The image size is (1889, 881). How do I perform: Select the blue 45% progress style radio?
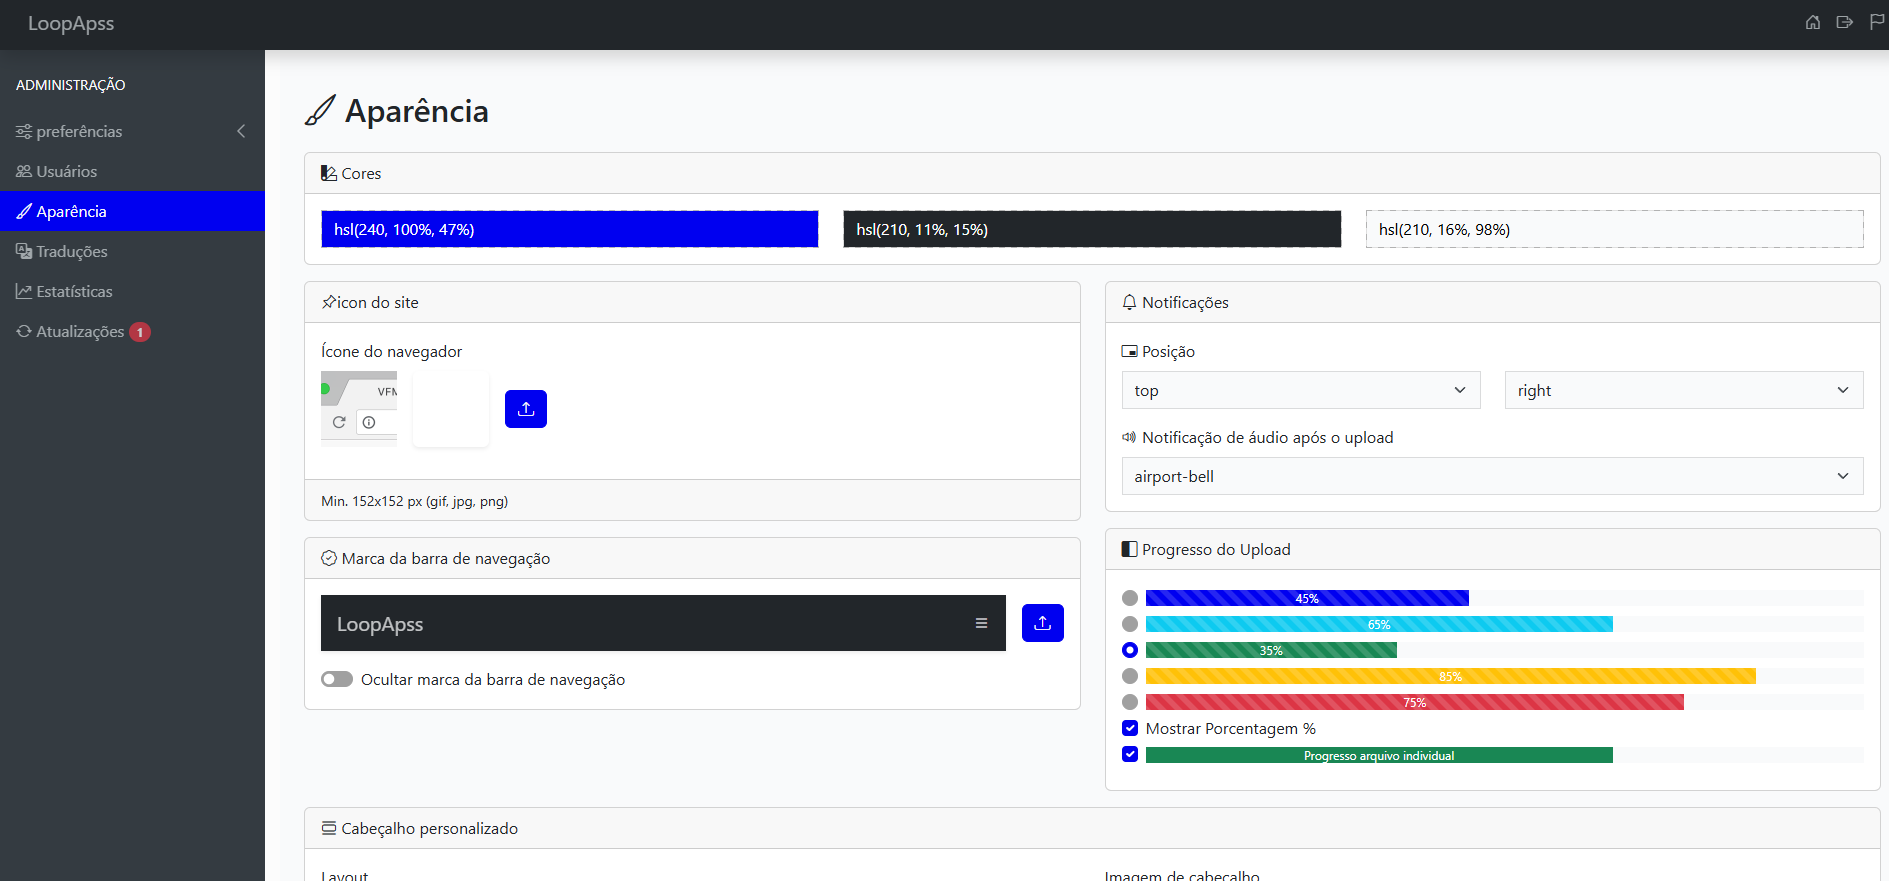coord(1130,598)
